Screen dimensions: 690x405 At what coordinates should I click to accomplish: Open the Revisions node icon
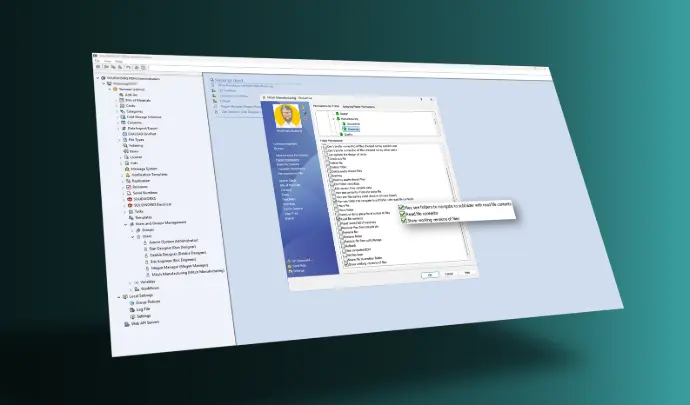point(128,187)
